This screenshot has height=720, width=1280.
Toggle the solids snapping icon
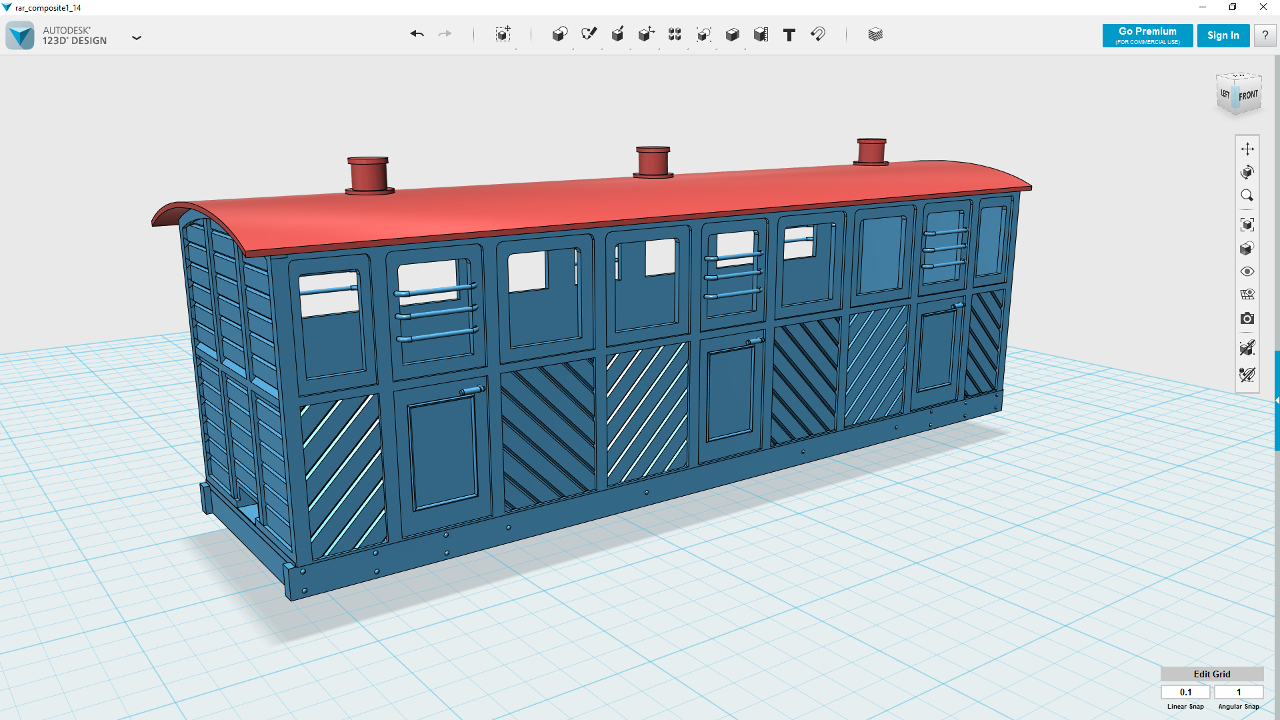(x=1247, y=348)
